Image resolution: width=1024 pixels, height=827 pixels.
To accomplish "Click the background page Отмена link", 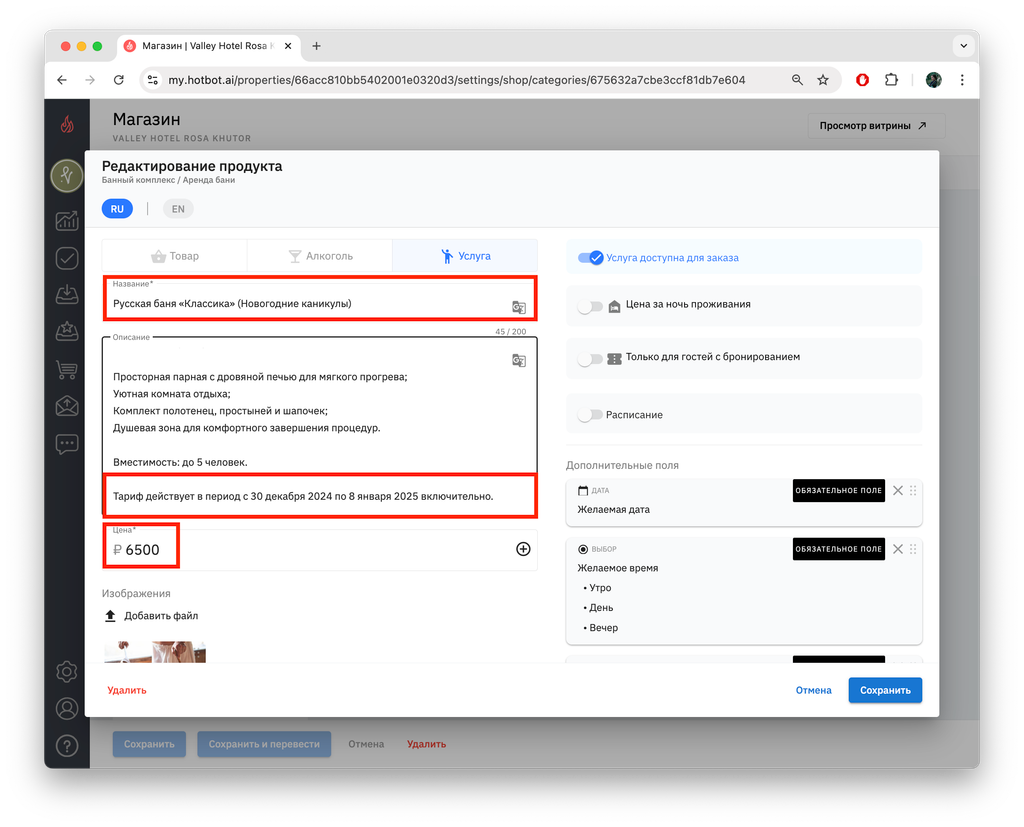I will [x=366, y=744].
